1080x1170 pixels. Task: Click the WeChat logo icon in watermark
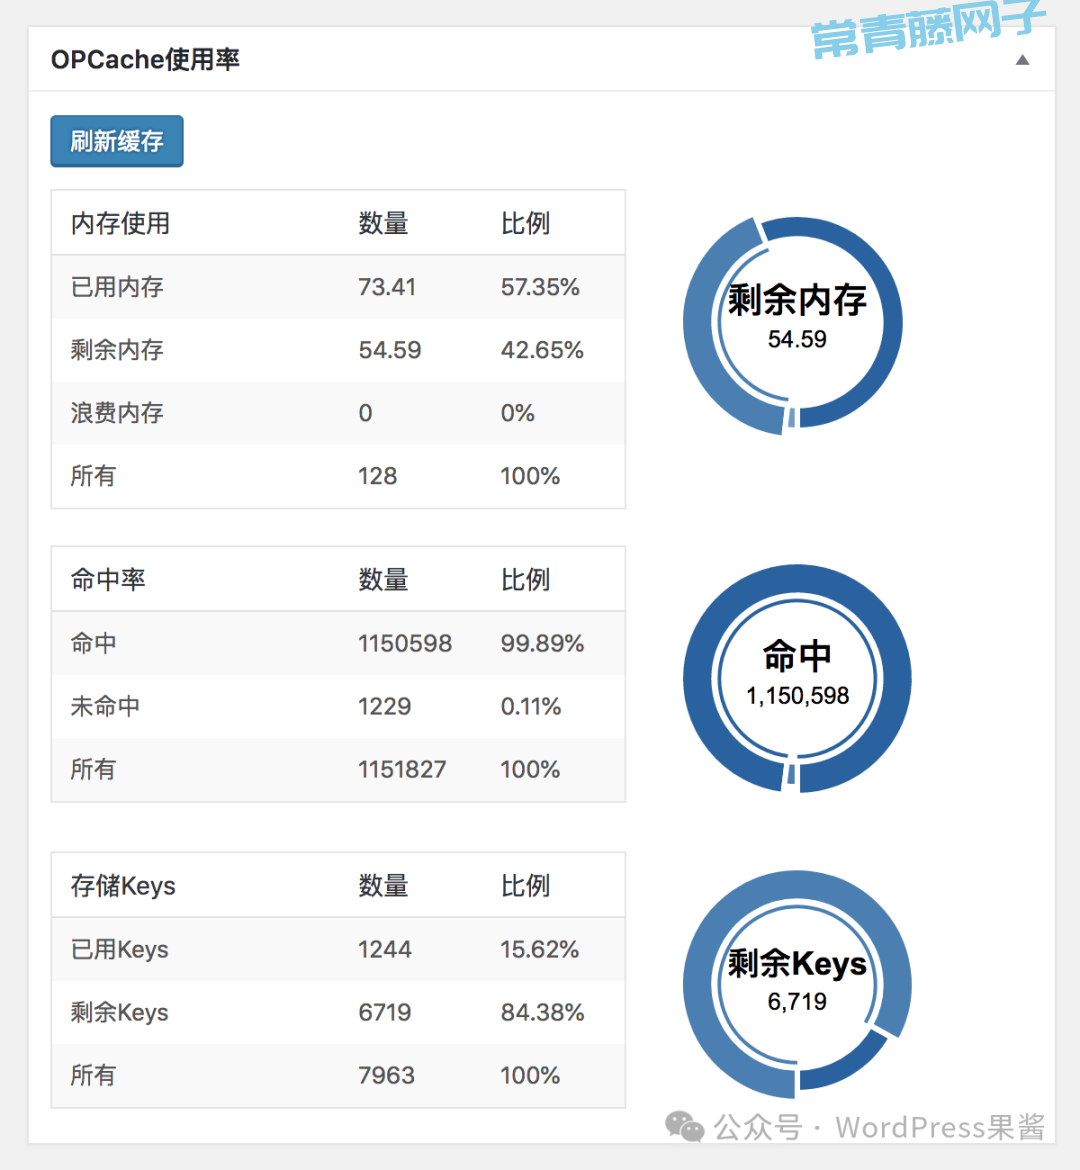685,1127
